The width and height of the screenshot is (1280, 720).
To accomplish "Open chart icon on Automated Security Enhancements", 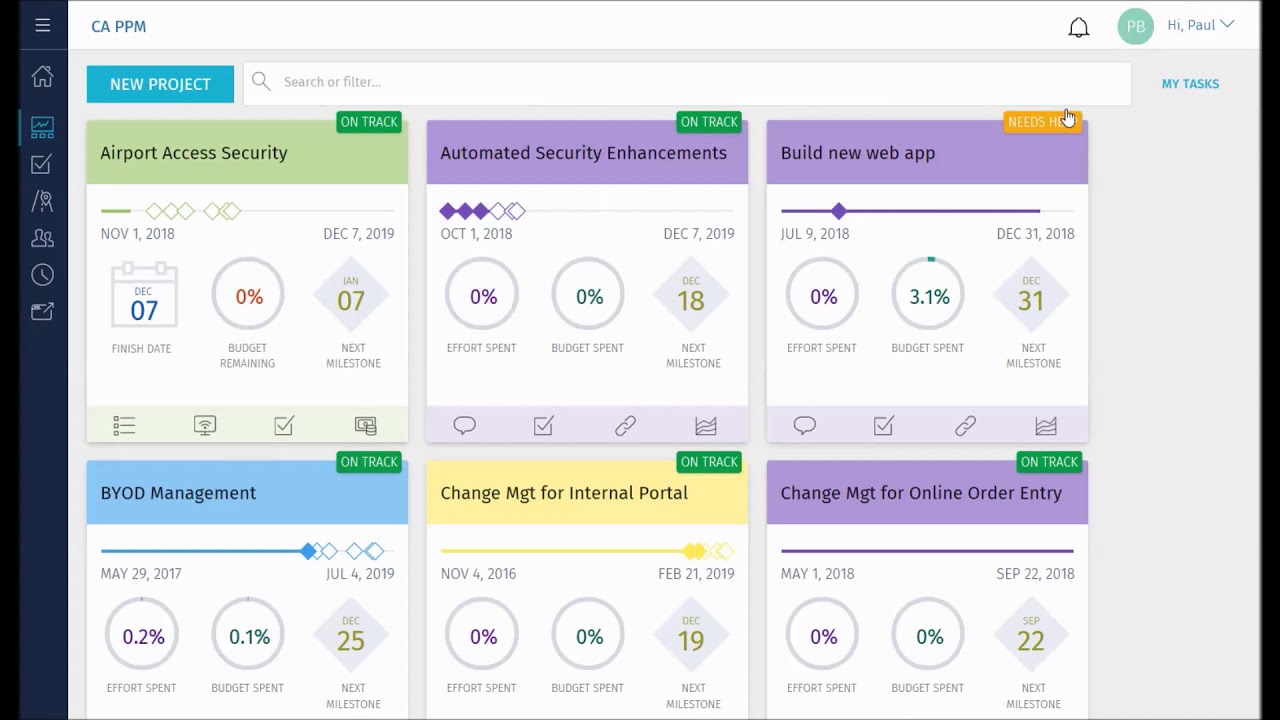I will (x=706, y=426).
